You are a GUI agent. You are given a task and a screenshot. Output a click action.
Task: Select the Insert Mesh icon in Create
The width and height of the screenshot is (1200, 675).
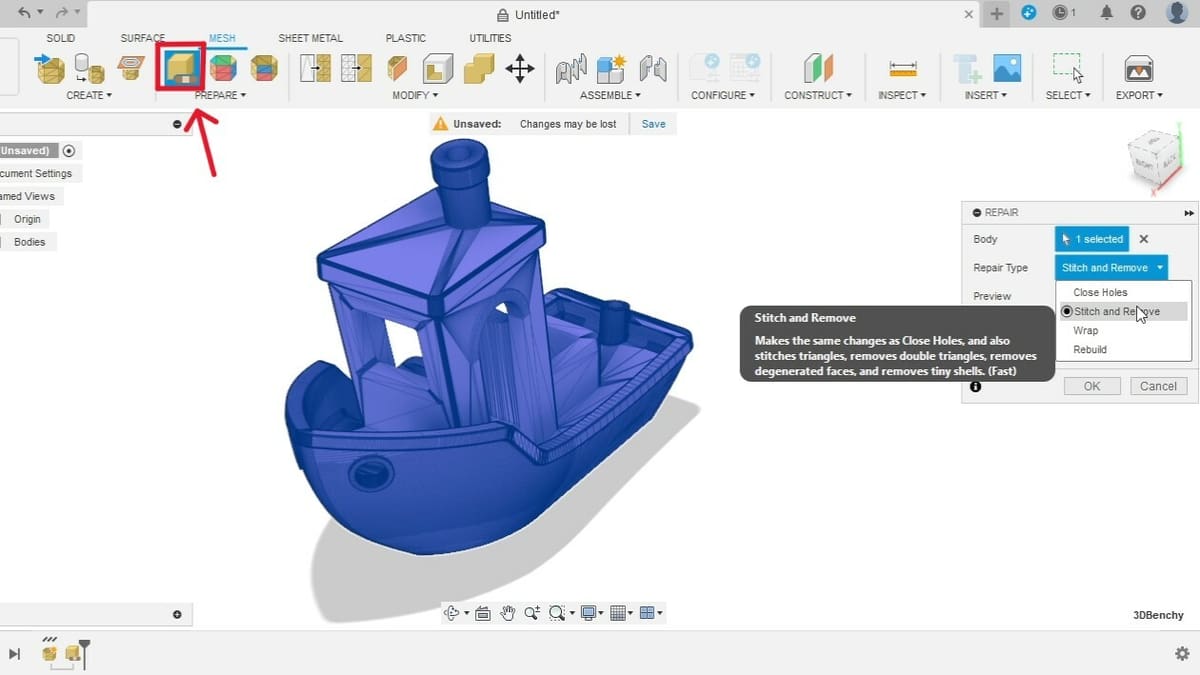pos(50,68)
